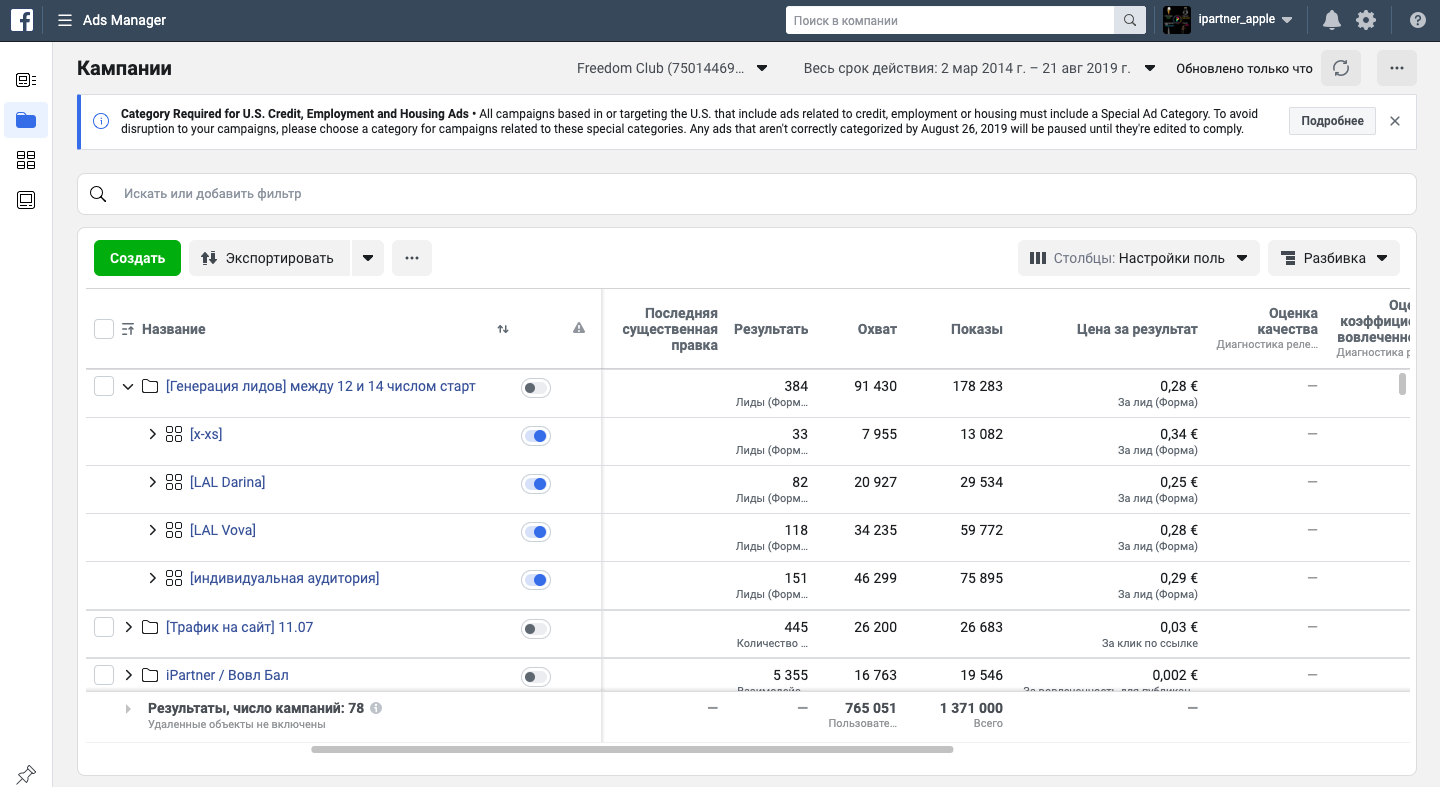Screen dimensions: 1440x787
Task: Click the search magnifier button in top bar
Action: [1129, 20]
